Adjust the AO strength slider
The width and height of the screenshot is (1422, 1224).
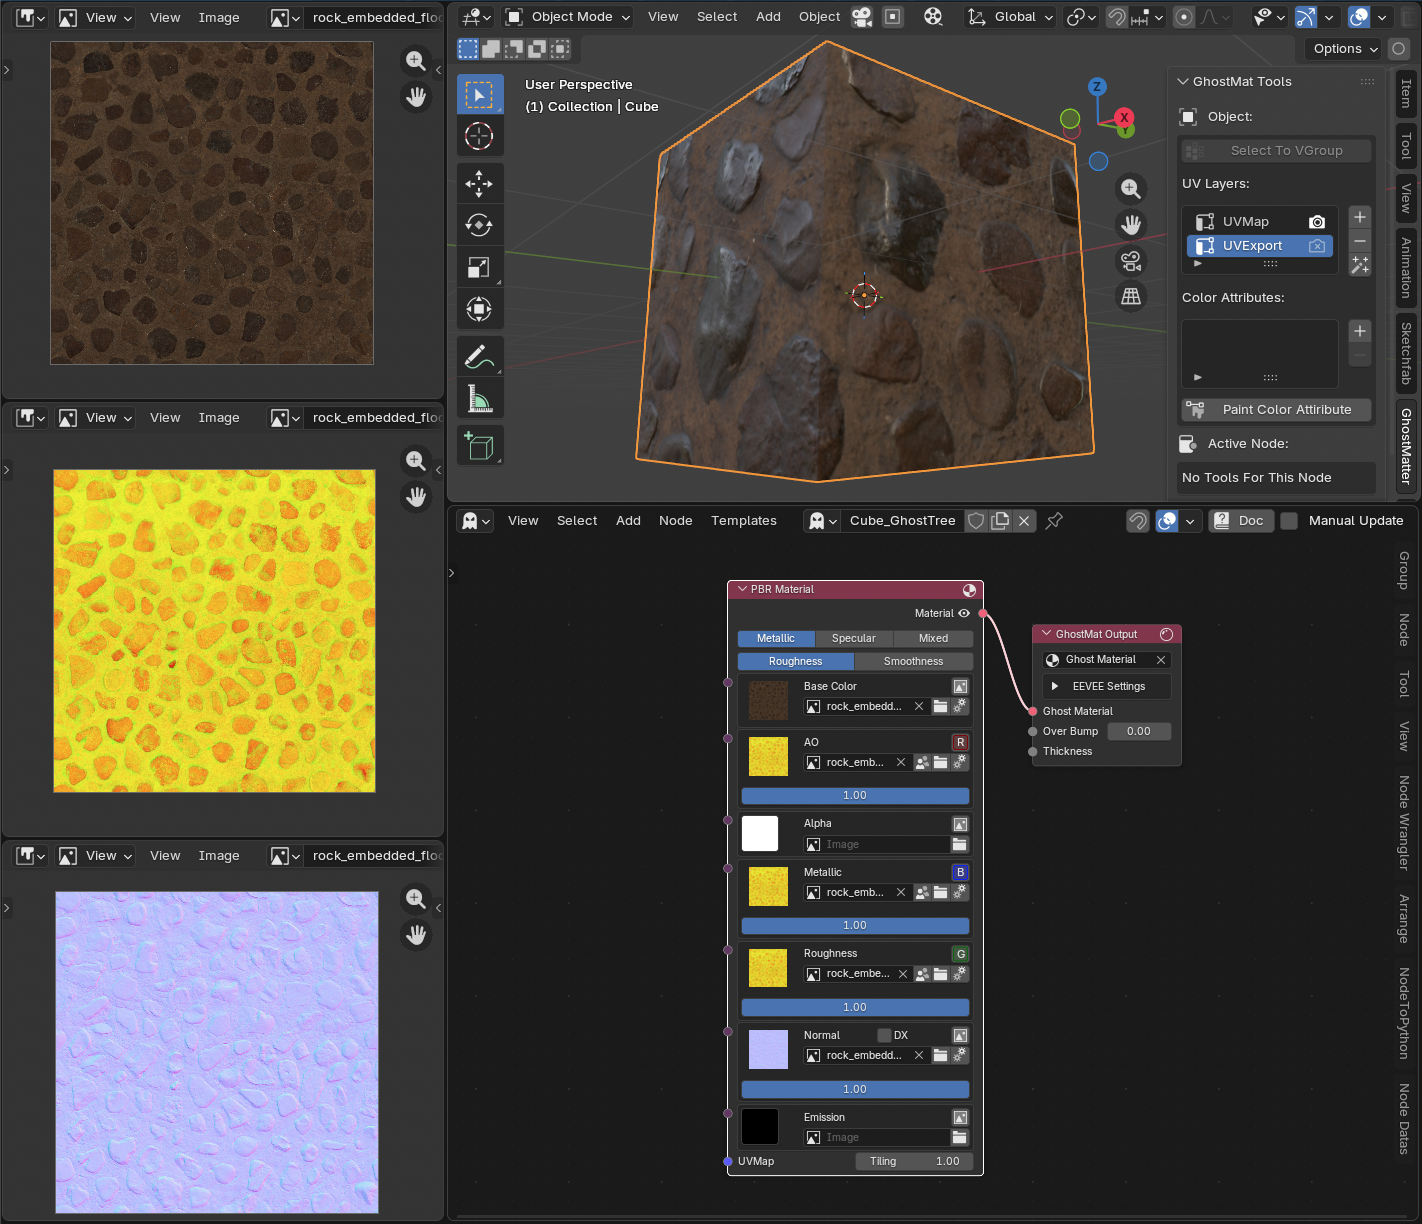click(x=855, y=796)
